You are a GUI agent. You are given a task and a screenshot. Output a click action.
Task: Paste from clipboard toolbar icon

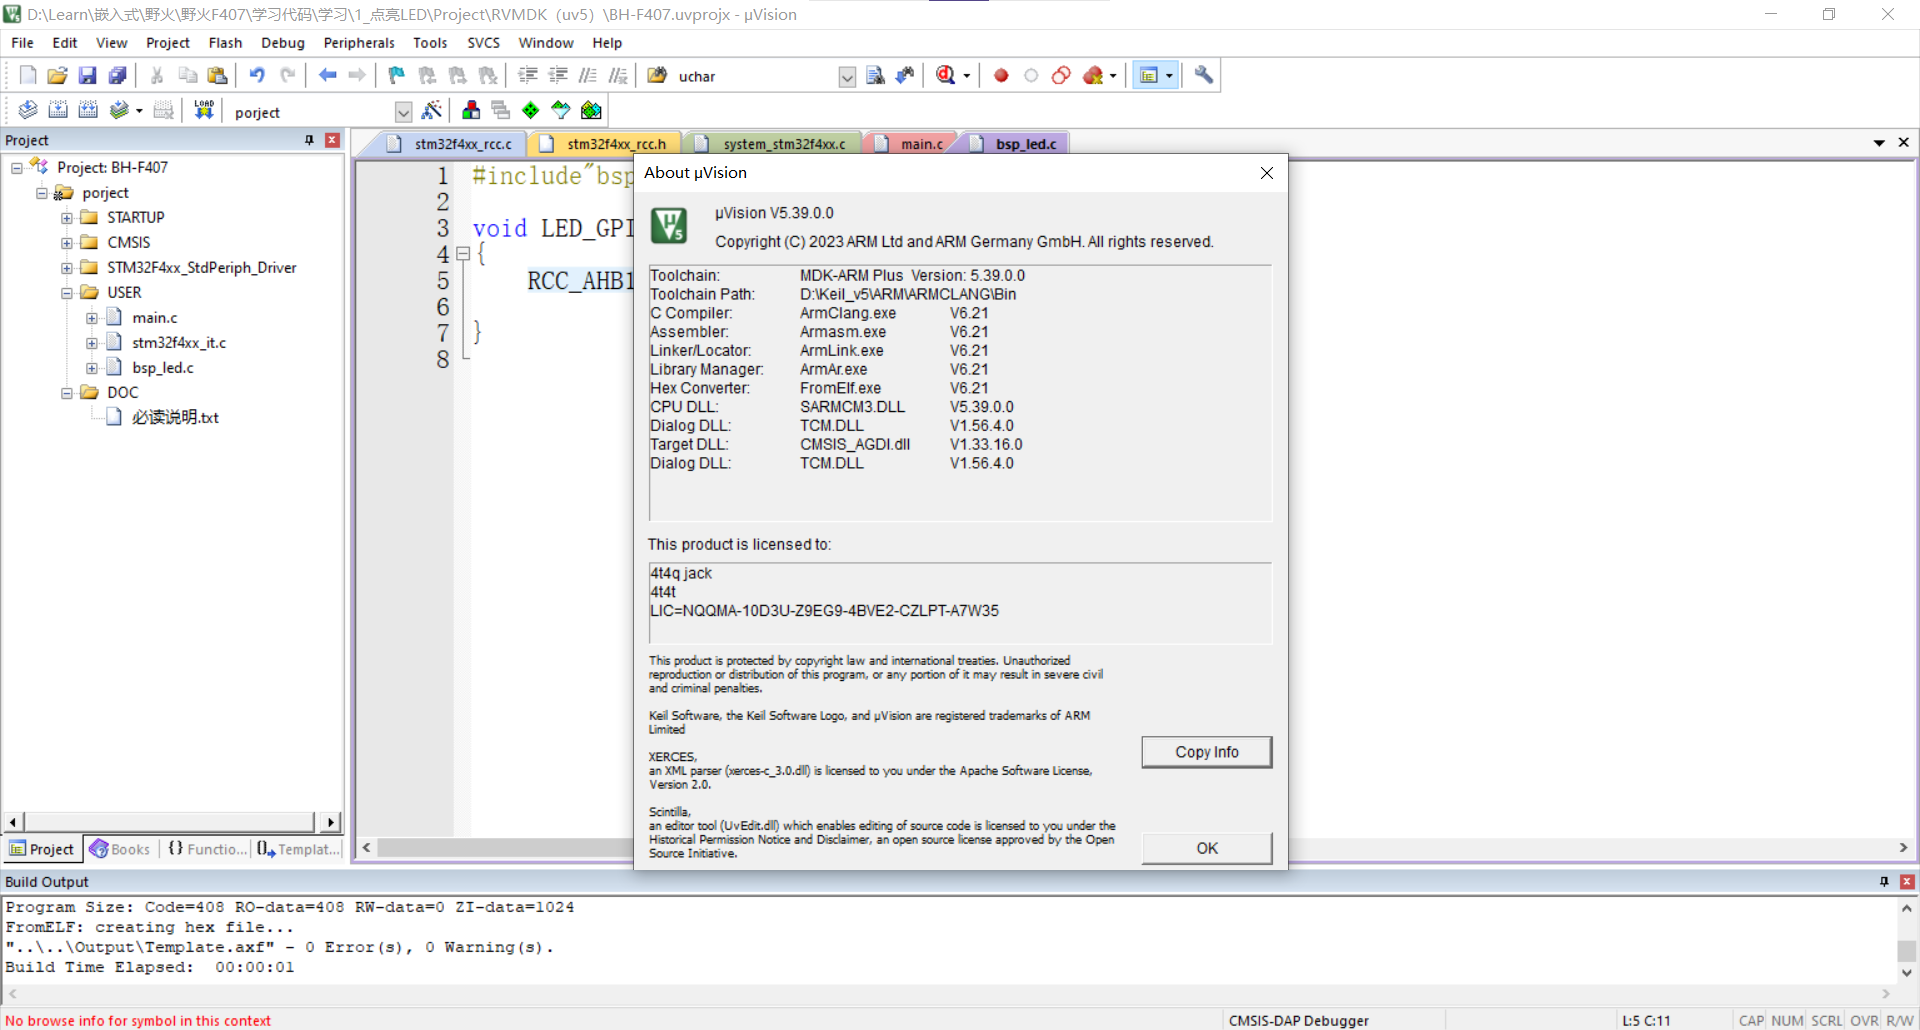(x=217, y=75)
